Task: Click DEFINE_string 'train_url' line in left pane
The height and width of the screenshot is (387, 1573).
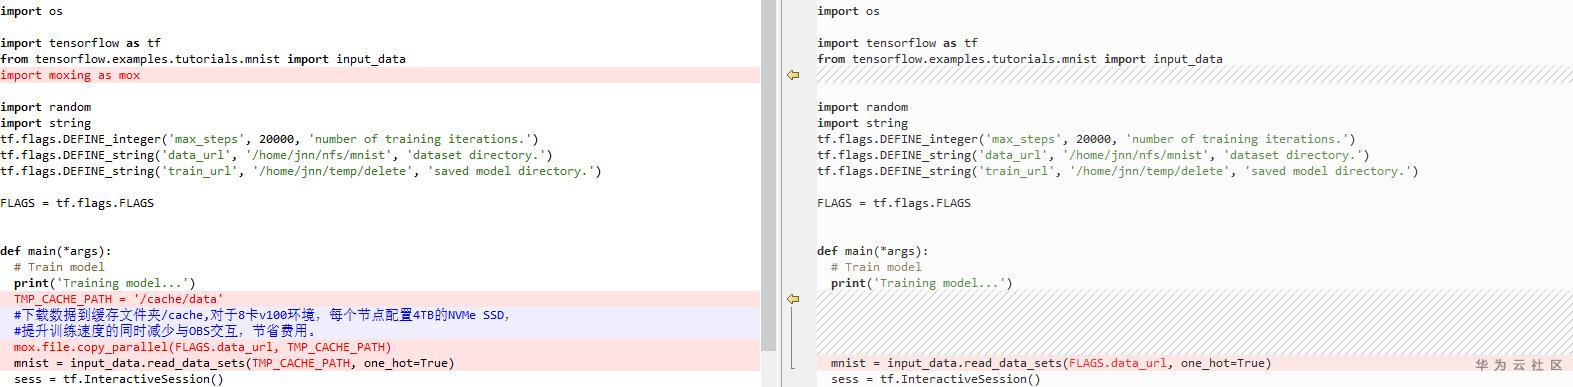Action: click(x=301, y=171)
